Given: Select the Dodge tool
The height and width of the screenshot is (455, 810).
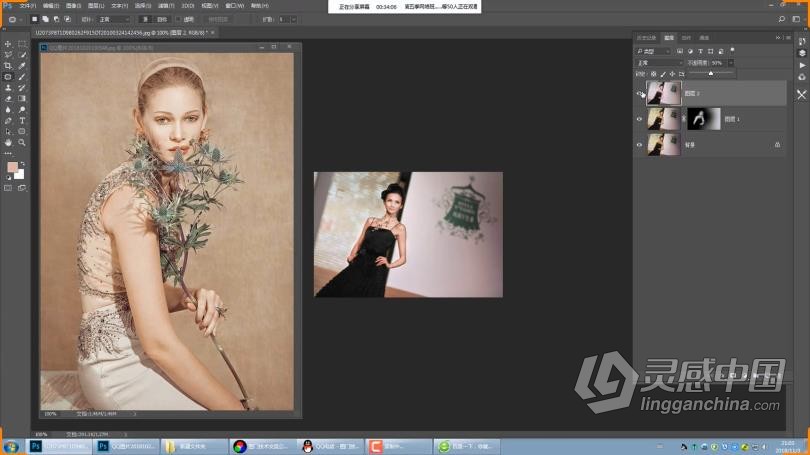Looking at the screenshot, I should [x=22, y=109].
